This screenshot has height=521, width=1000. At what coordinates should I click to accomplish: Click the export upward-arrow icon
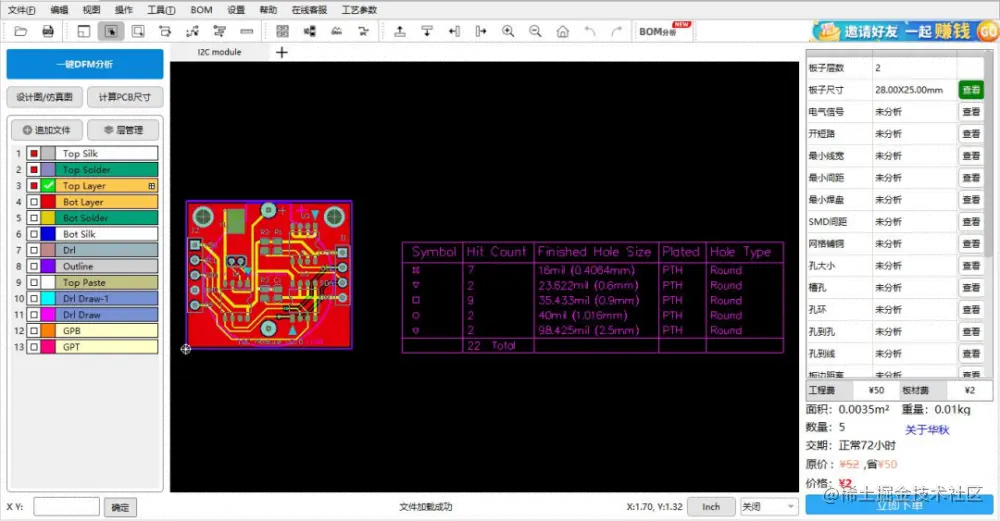tap(400, 31)
